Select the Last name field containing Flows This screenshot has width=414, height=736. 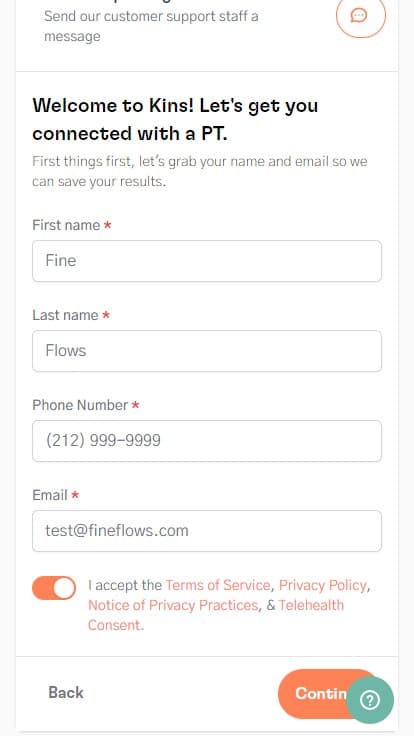pyautogui.click(x=207, y=351)
